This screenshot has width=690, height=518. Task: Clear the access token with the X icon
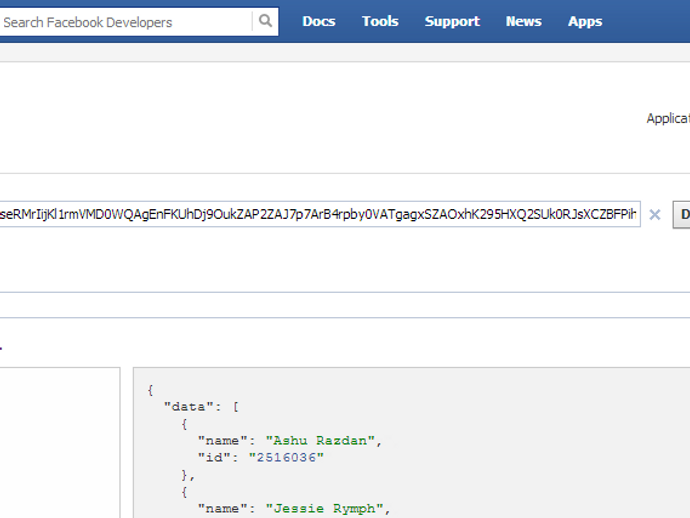tap(655, 214)
